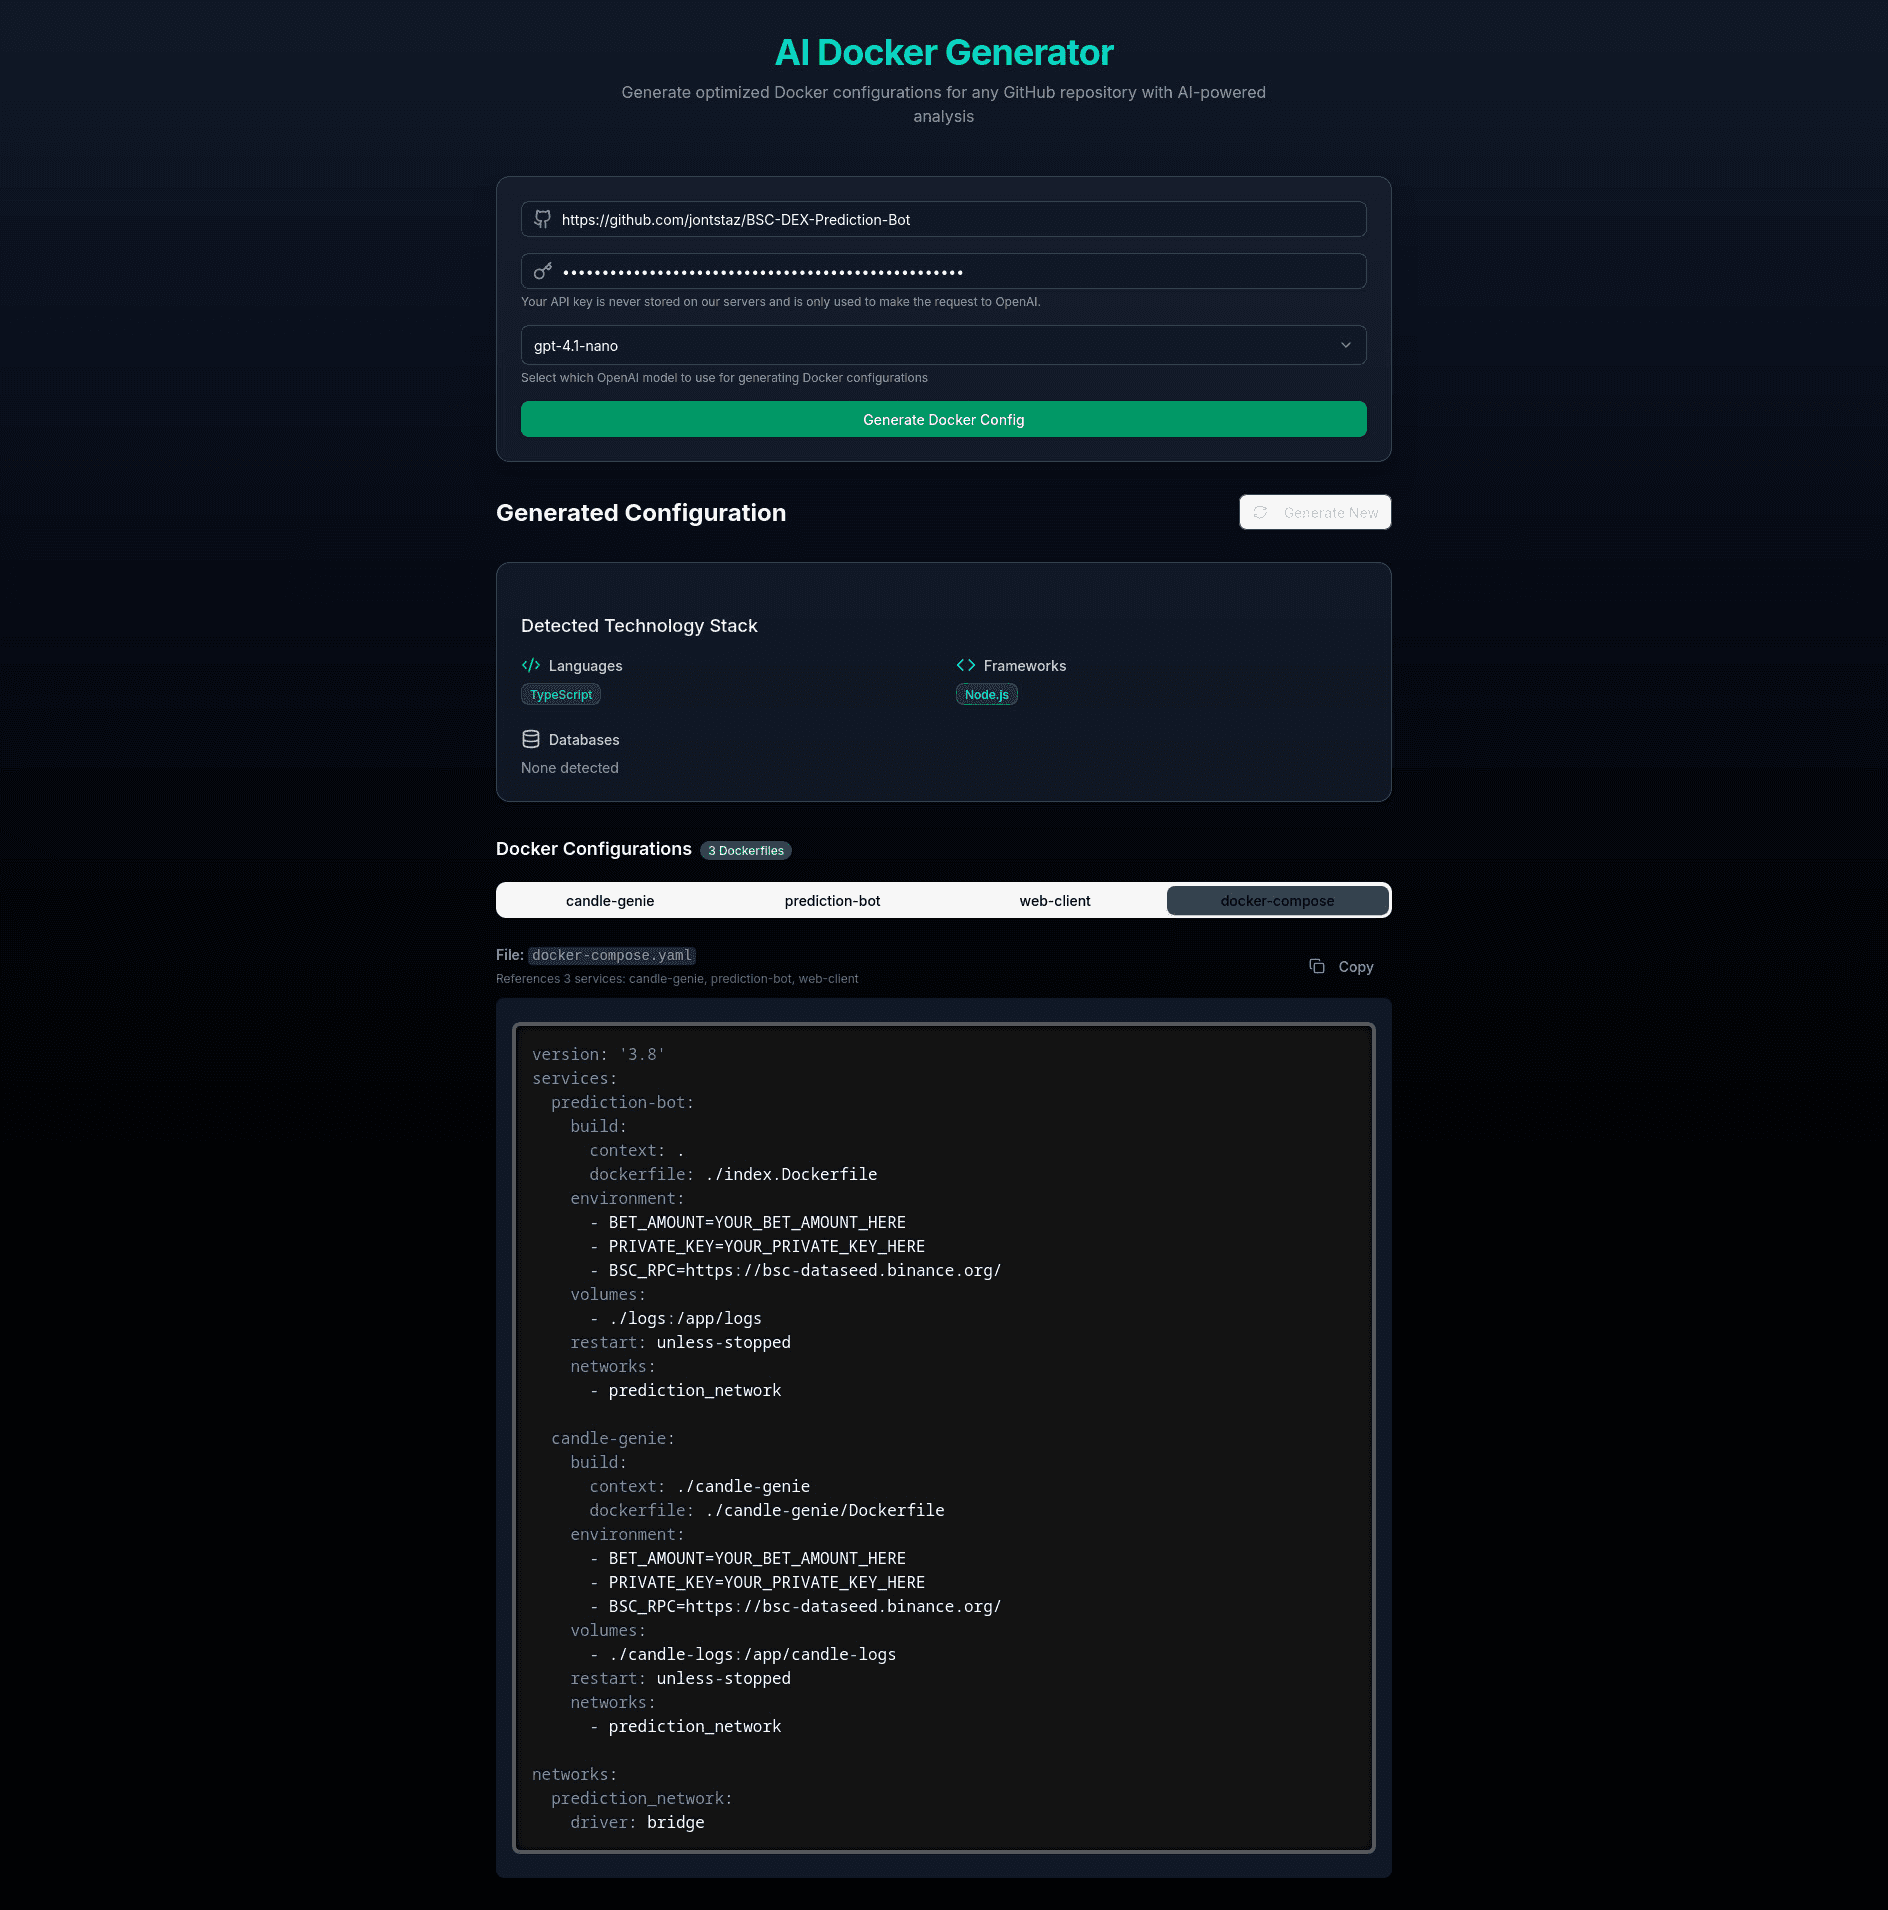Switch to the candle-genie tab

(x=610, y=901)
